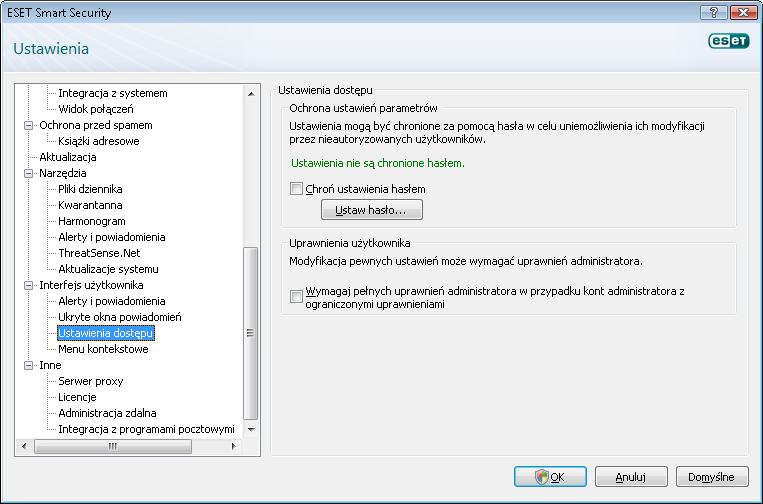Confirm with the OK button
The height and width of the screenshot is (504, 763).
coord(550,477)
